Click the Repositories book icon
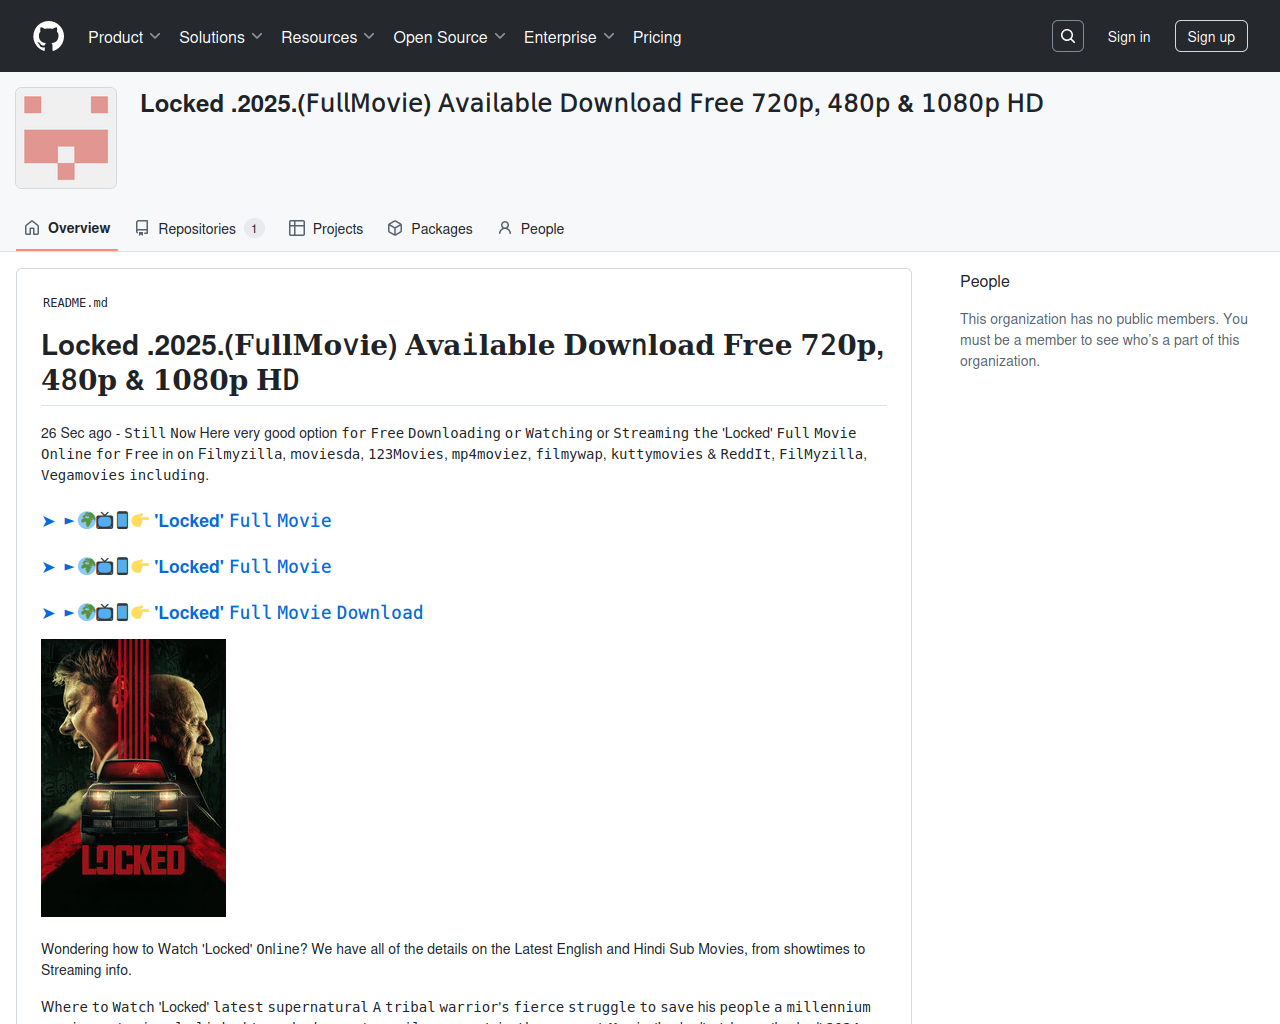This screenshot has height=1024, width=1280. pyautogui.click(x=142, y=228)
